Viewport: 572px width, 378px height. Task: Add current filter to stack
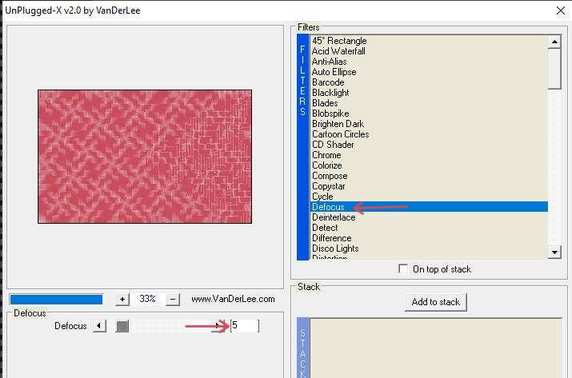(436, 302)
